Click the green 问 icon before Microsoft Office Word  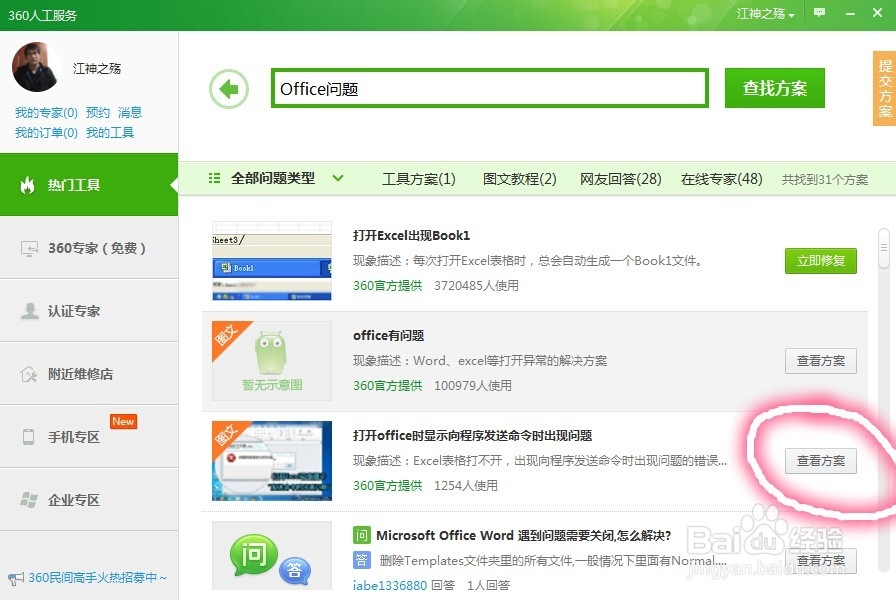361,535
